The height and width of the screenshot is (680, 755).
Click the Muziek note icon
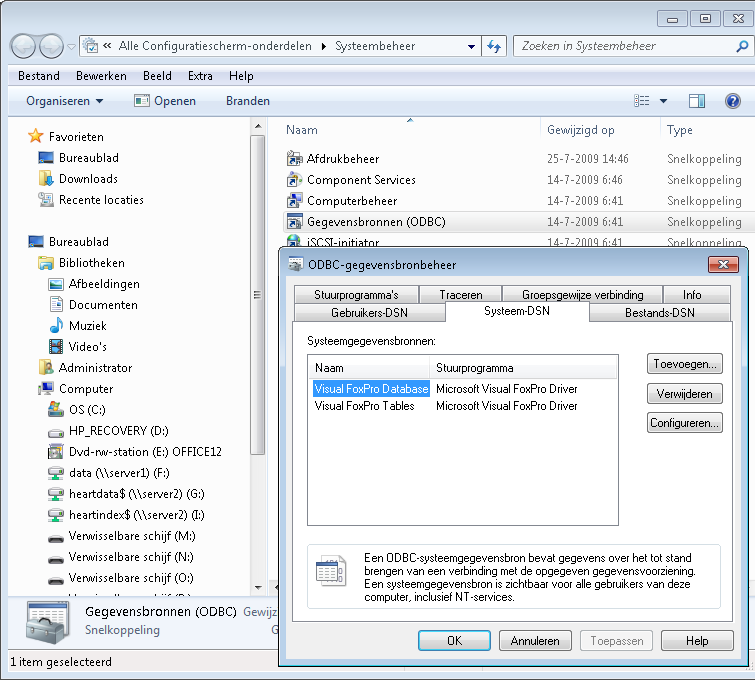pos(56,326)
